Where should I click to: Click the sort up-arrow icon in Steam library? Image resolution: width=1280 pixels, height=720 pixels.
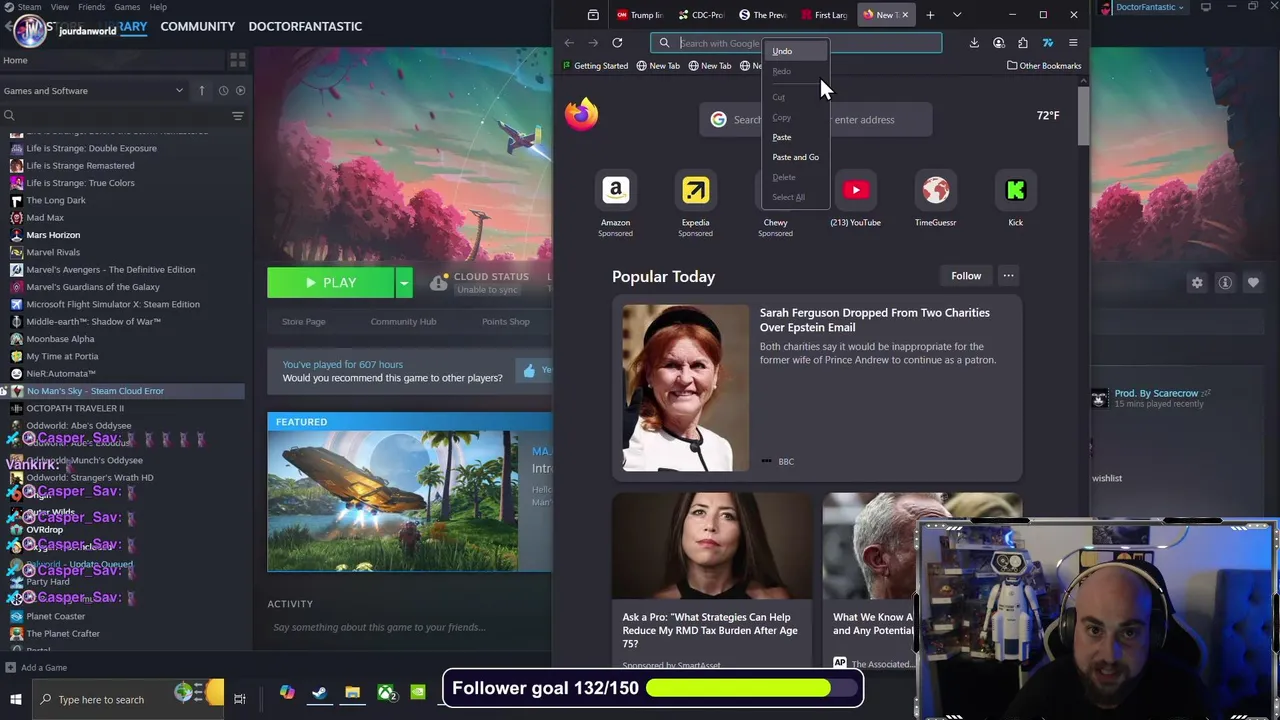(x=201, y=90)
